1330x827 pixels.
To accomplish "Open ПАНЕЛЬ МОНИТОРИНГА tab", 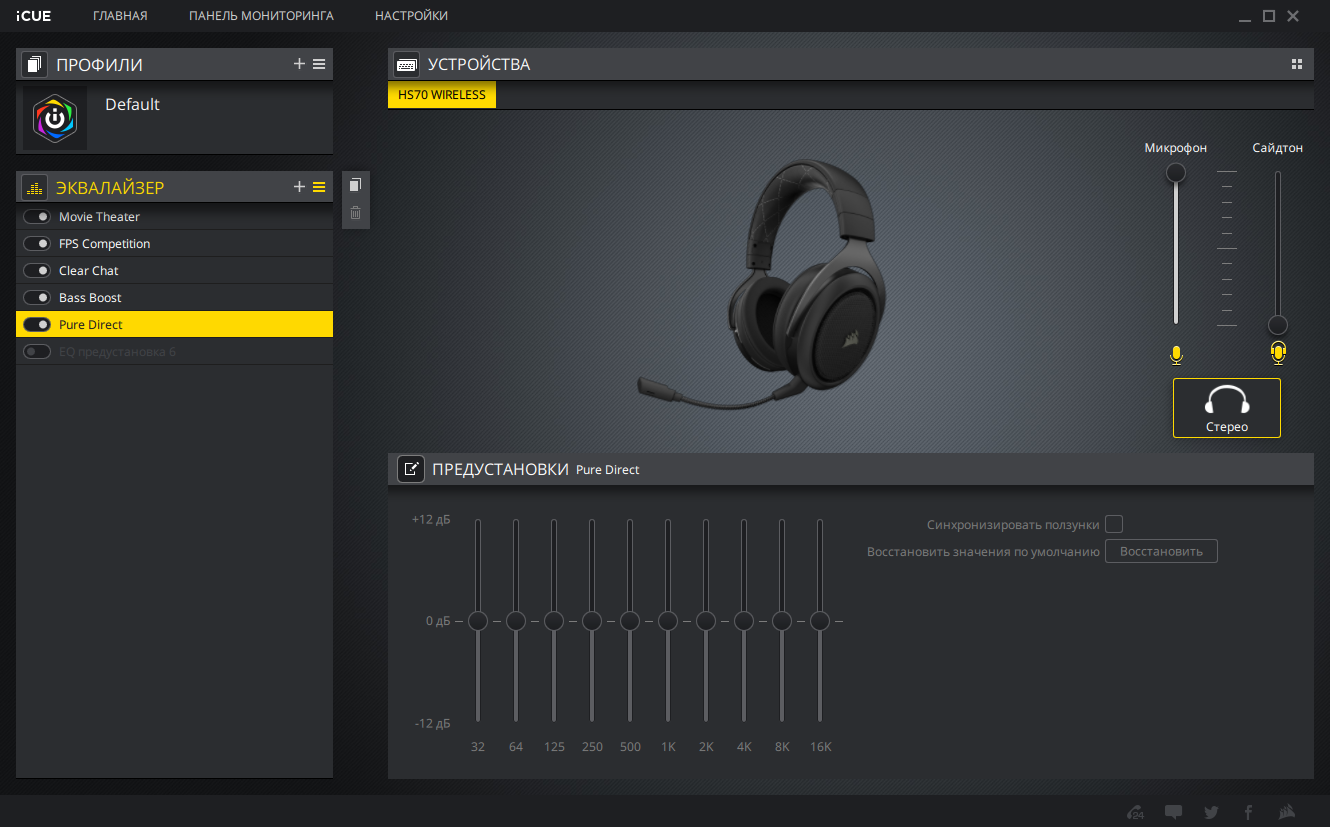I will click(261, 16).
